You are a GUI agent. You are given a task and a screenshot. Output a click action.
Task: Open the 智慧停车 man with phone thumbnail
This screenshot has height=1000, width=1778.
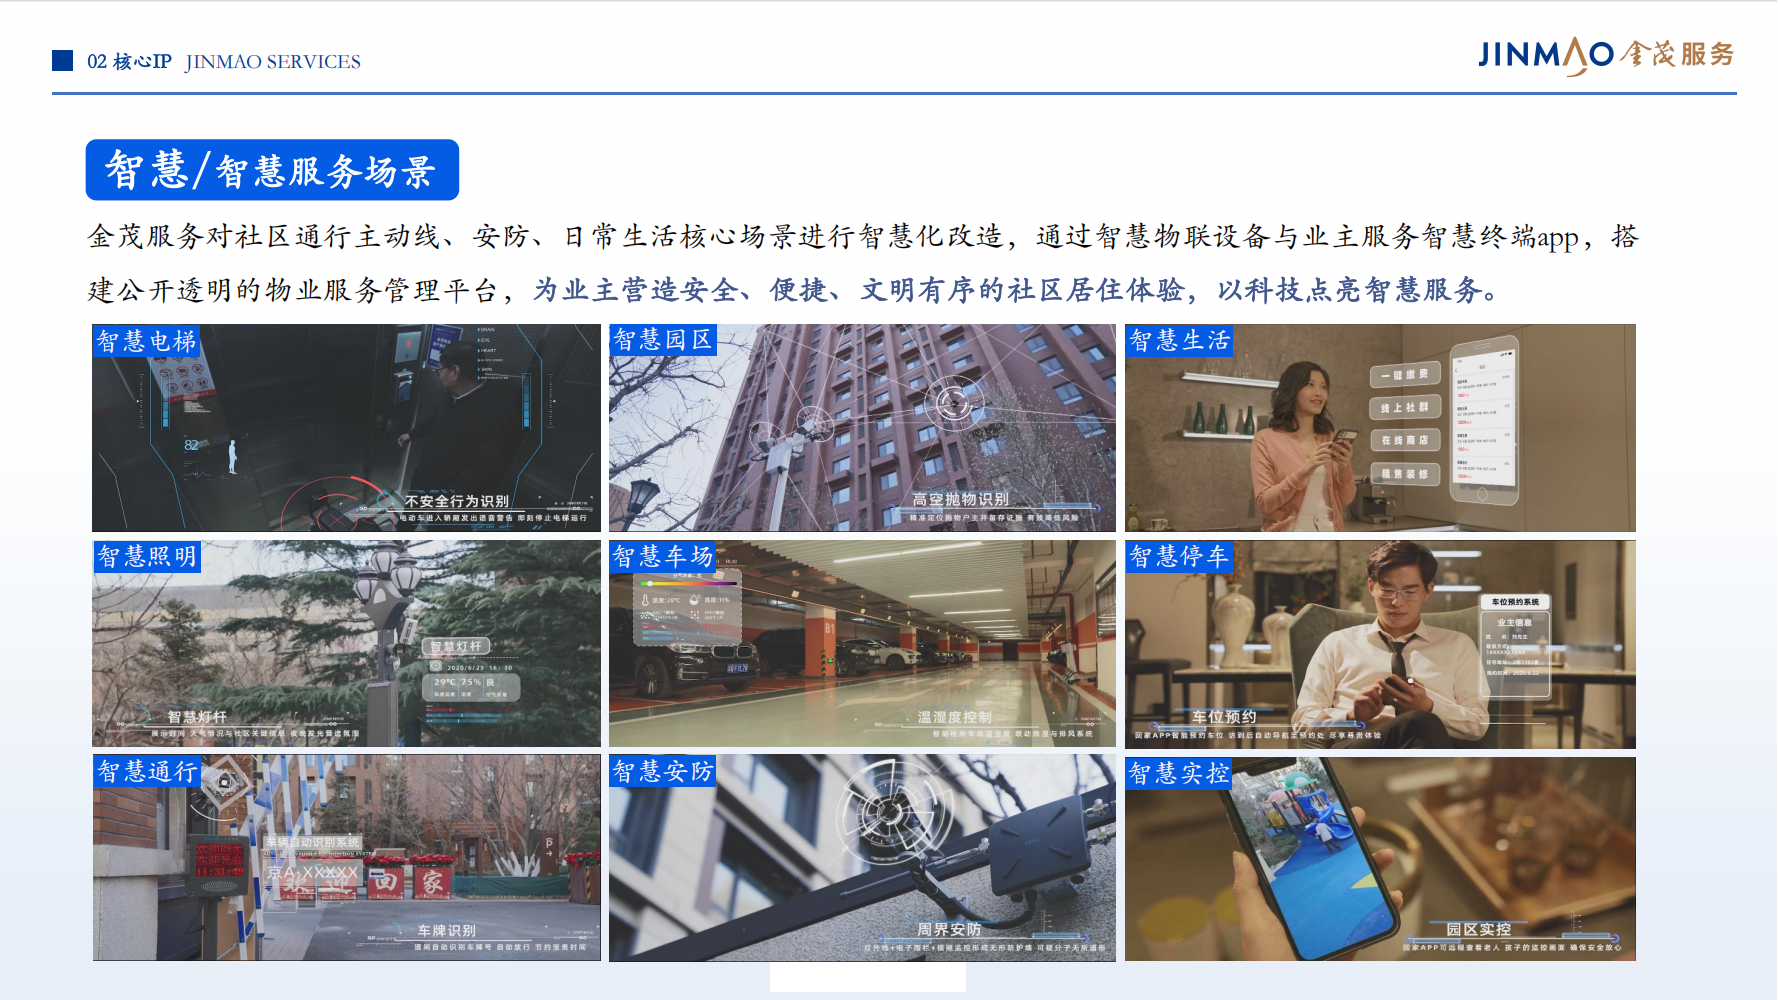(1380, 645)
